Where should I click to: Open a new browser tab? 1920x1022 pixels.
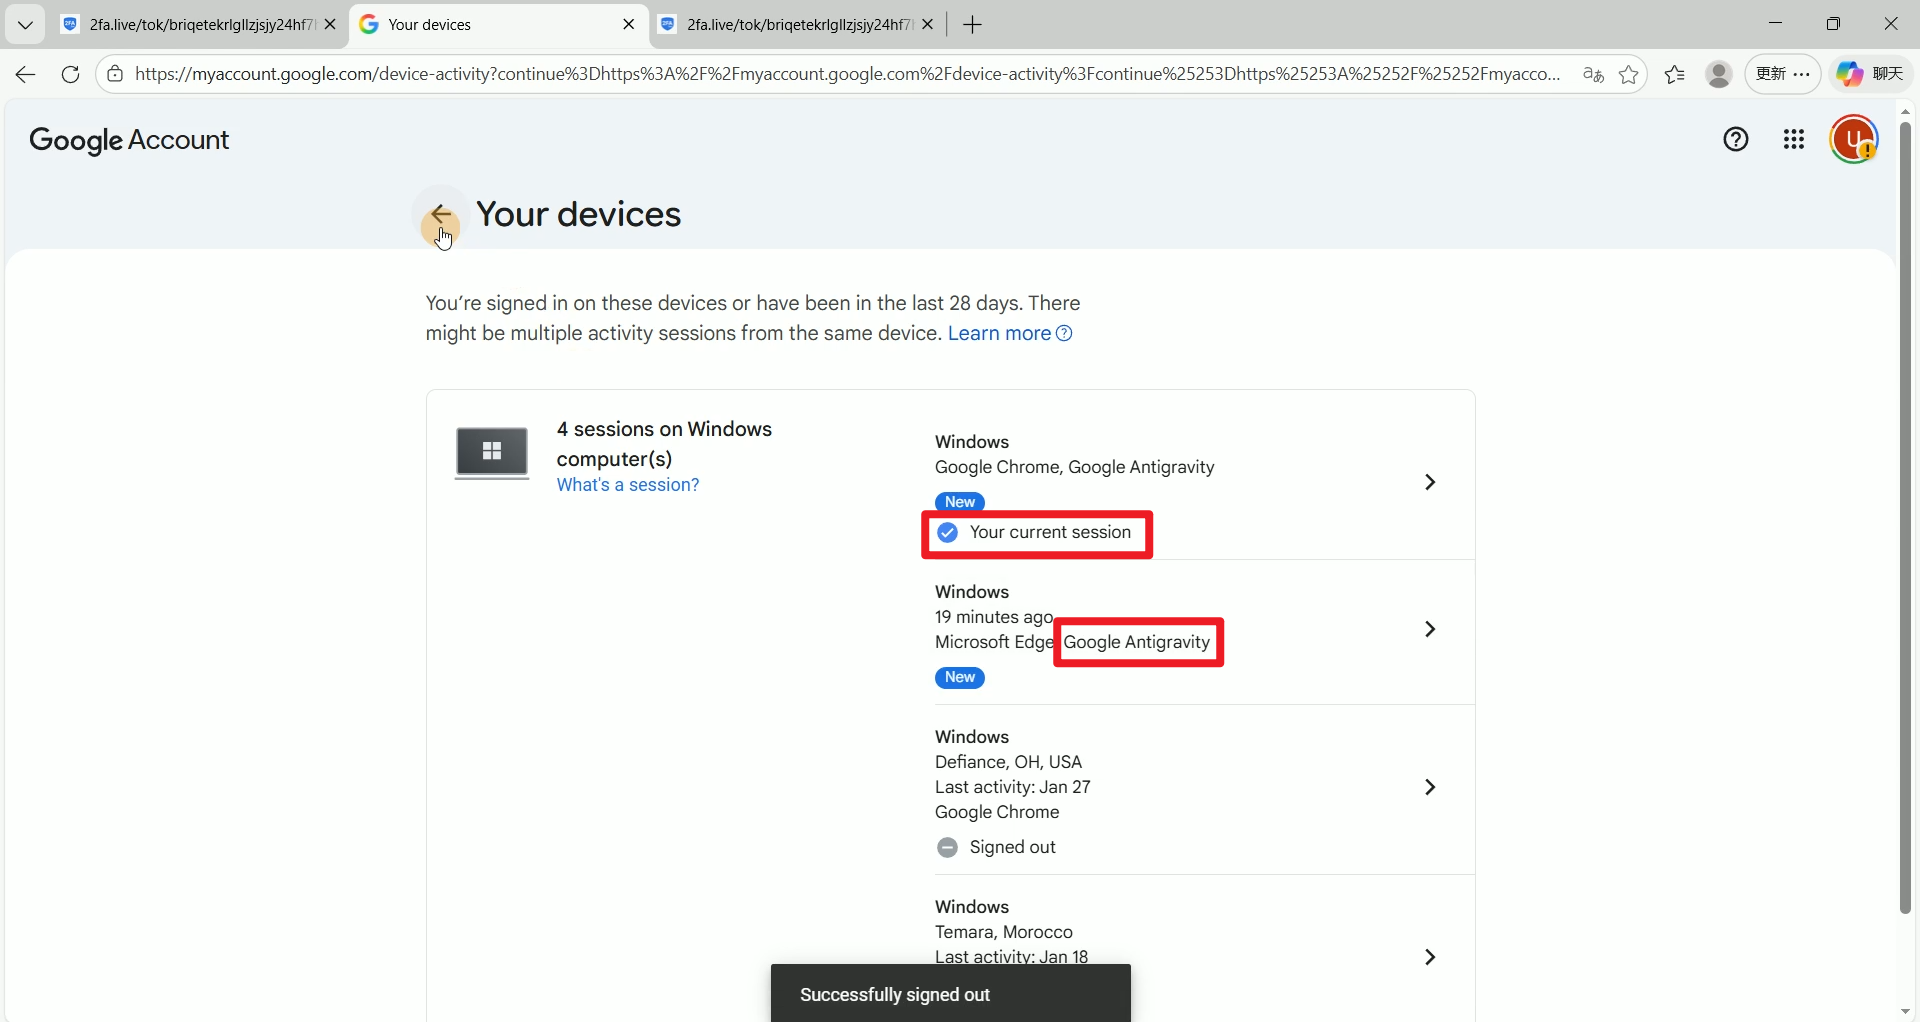tap(972, 25)
